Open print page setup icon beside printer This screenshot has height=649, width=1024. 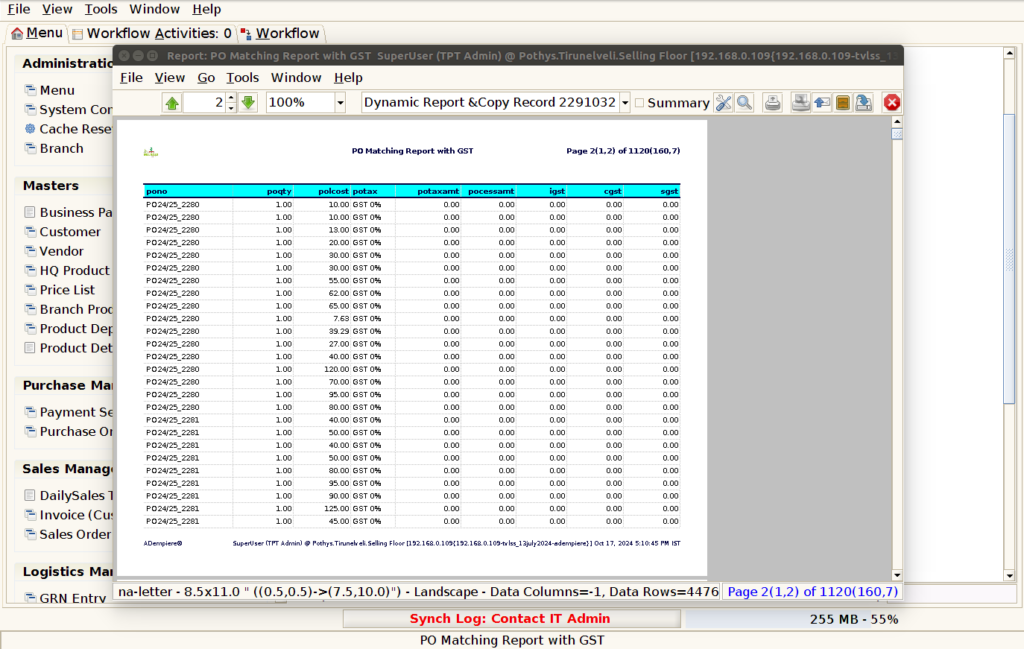click(800, 103)
